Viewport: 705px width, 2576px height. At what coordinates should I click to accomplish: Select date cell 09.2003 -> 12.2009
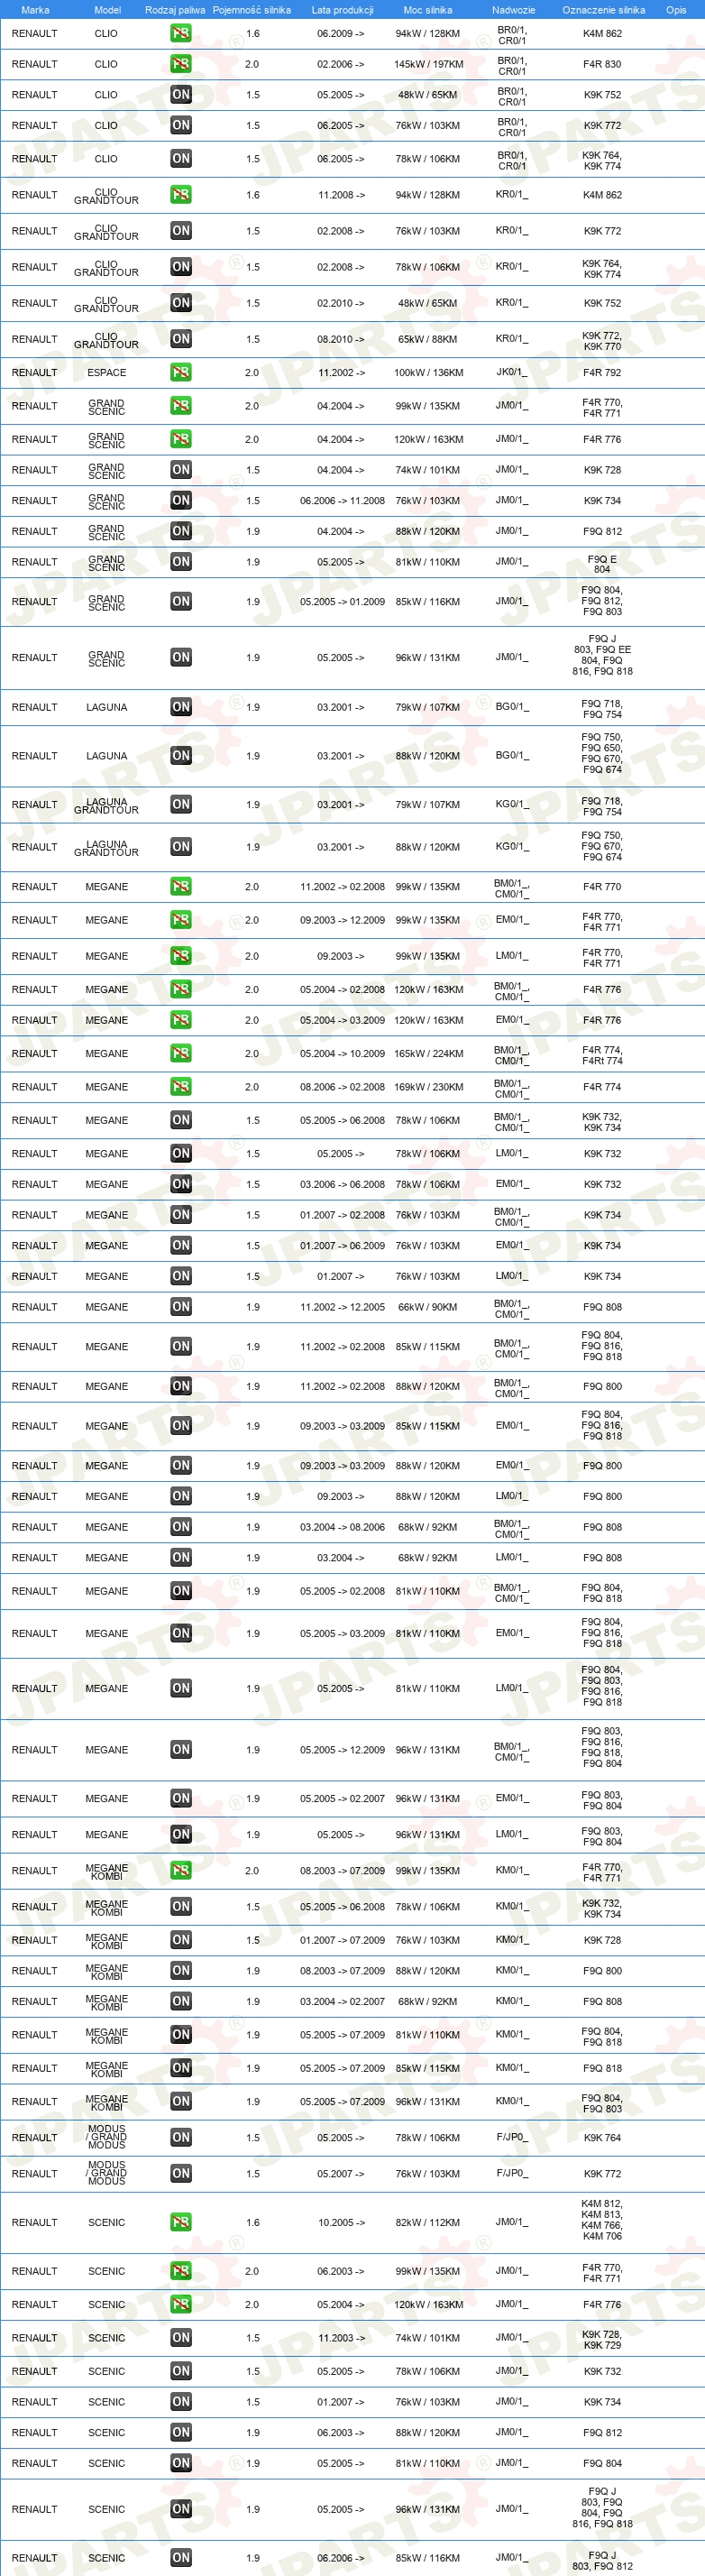pos(342,920)
